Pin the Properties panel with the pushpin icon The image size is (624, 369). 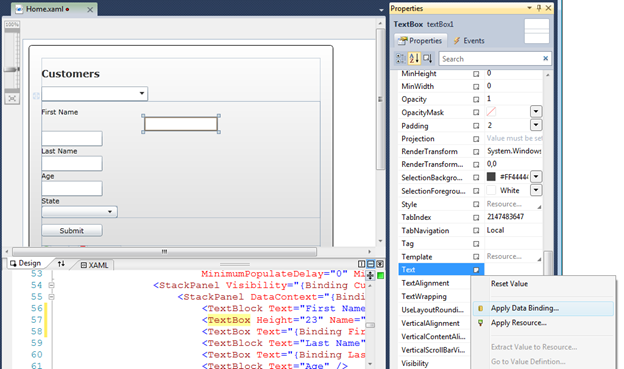pyautogui.click(x=539, y=8)
